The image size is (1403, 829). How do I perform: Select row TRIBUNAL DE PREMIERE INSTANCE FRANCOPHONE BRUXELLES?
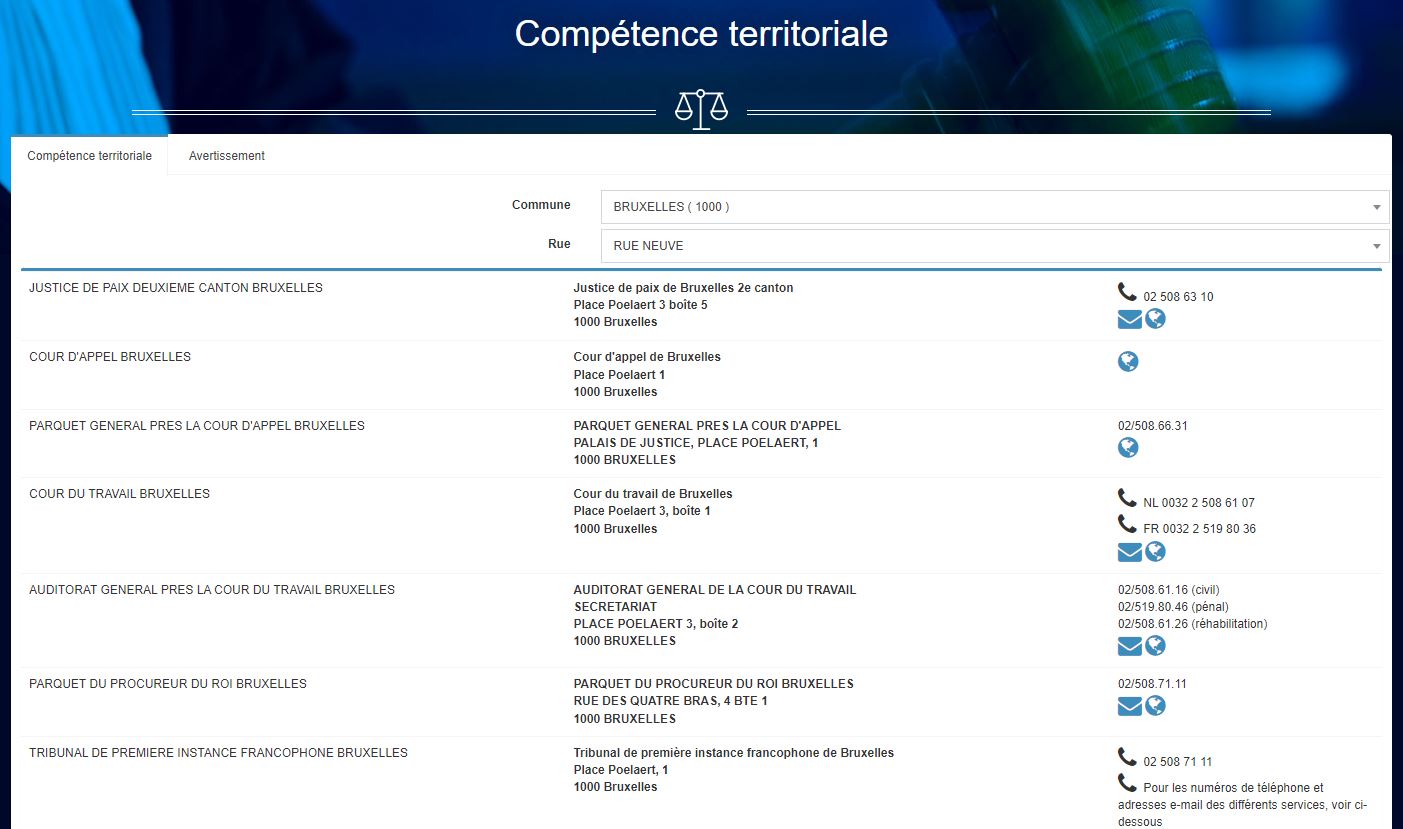tap(218, 753)
